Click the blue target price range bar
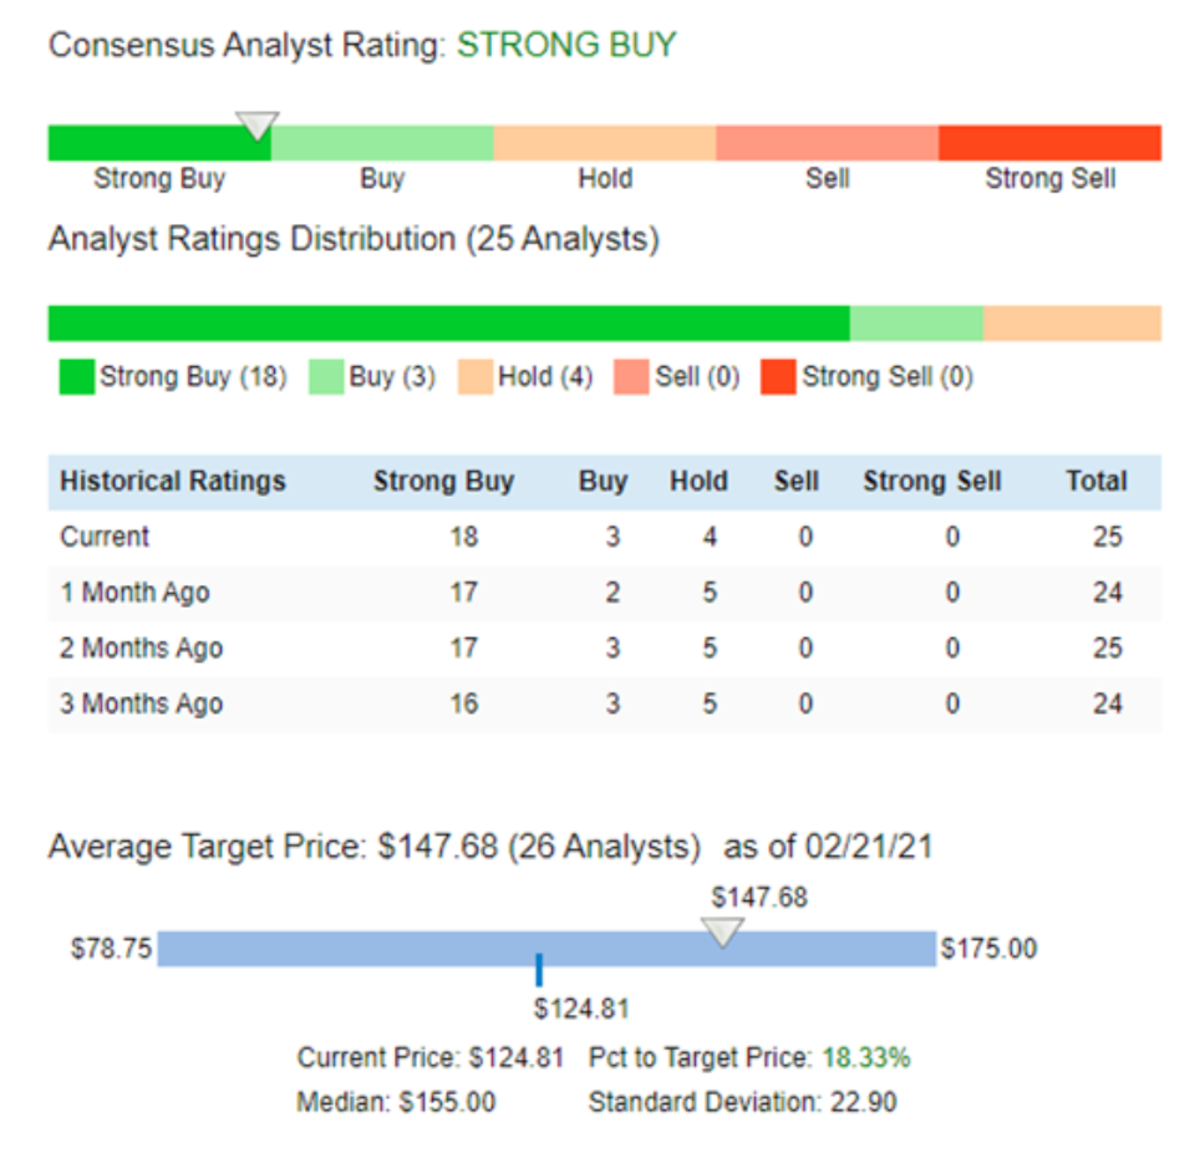Screen dimensions: 1200x1158 pos(547,949)
